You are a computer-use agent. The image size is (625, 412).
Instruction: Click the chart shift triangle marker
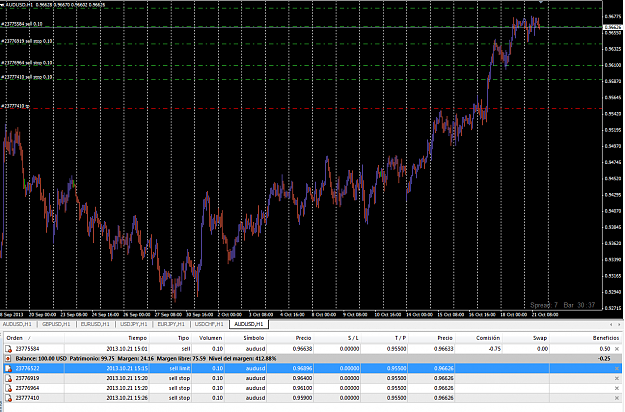pyautogui.click(x=540, y=2)
